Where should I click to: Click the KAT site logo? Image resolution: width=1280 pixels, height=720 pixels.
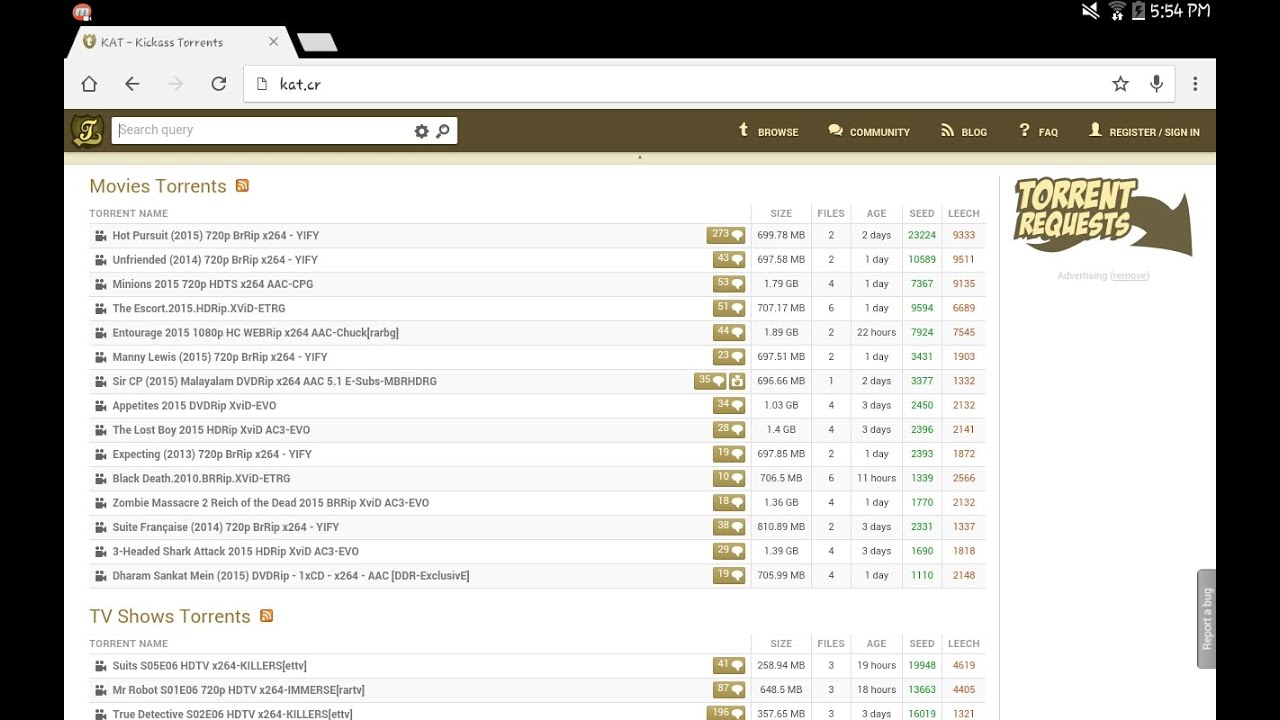coord(88,131)
